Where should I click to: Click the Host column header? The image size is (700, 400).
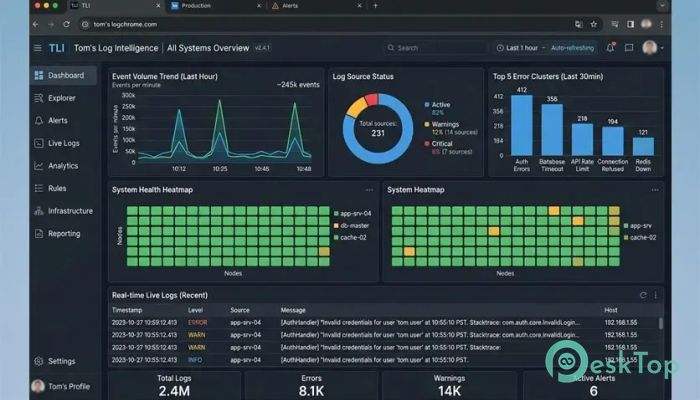[611, 310]
